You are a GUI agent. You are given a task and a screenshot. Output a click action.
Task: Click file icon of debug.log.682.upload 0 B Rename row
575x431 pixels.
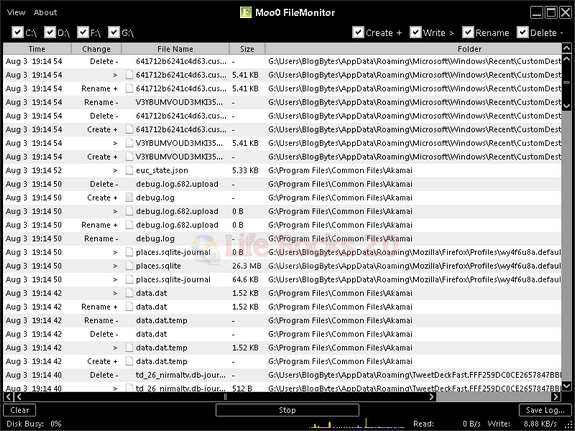129,225
